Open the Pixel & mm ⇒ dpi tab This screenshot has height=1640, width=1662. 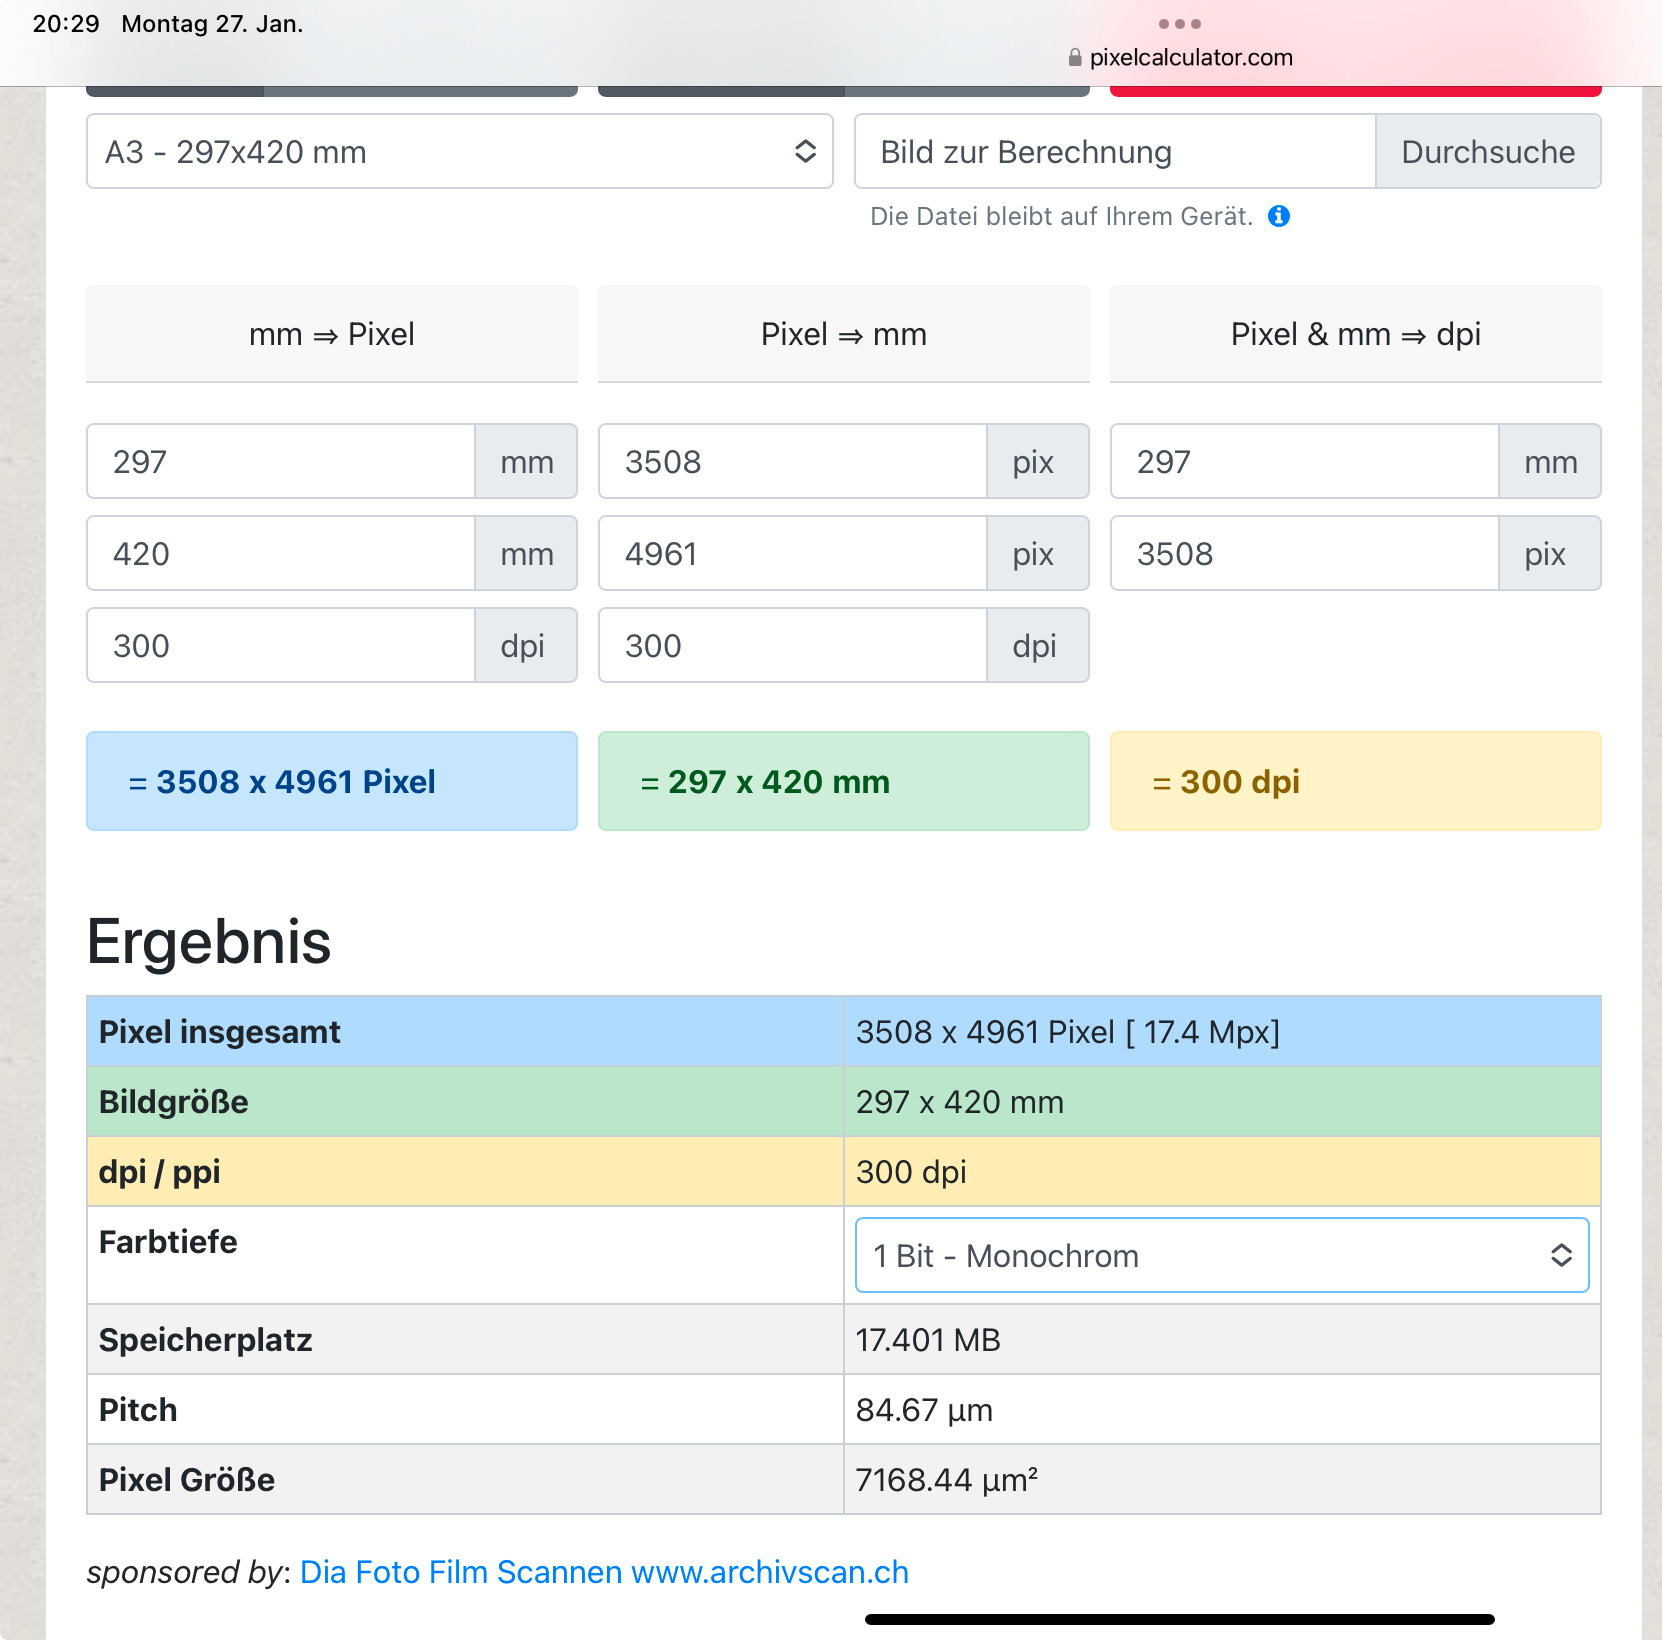tap(1355, 334)
